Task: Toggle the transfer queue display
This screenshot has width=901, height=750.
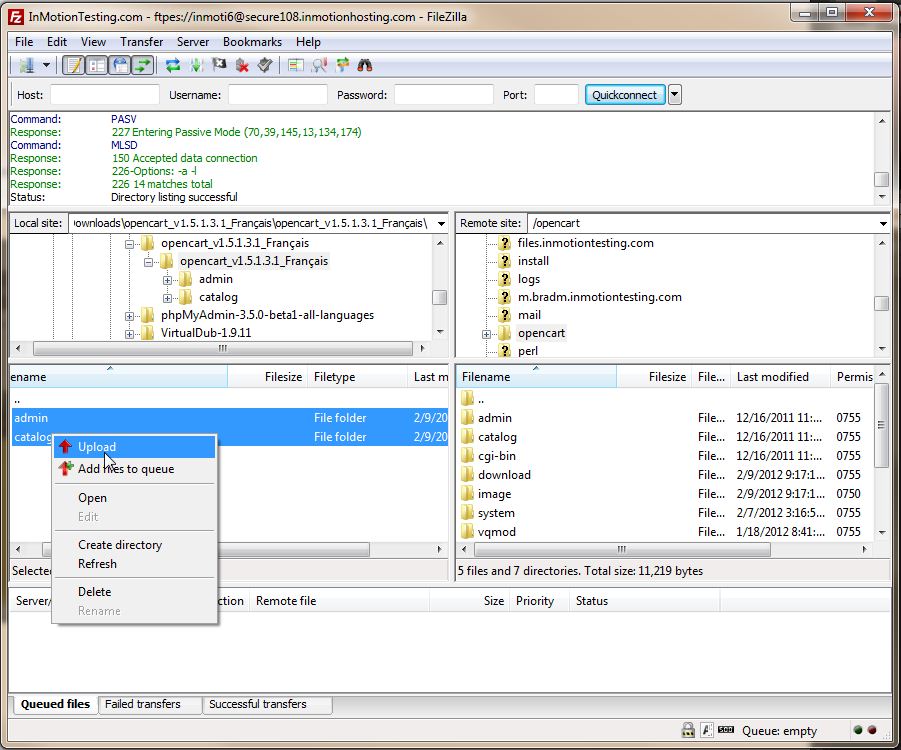Action: [143, 66]
